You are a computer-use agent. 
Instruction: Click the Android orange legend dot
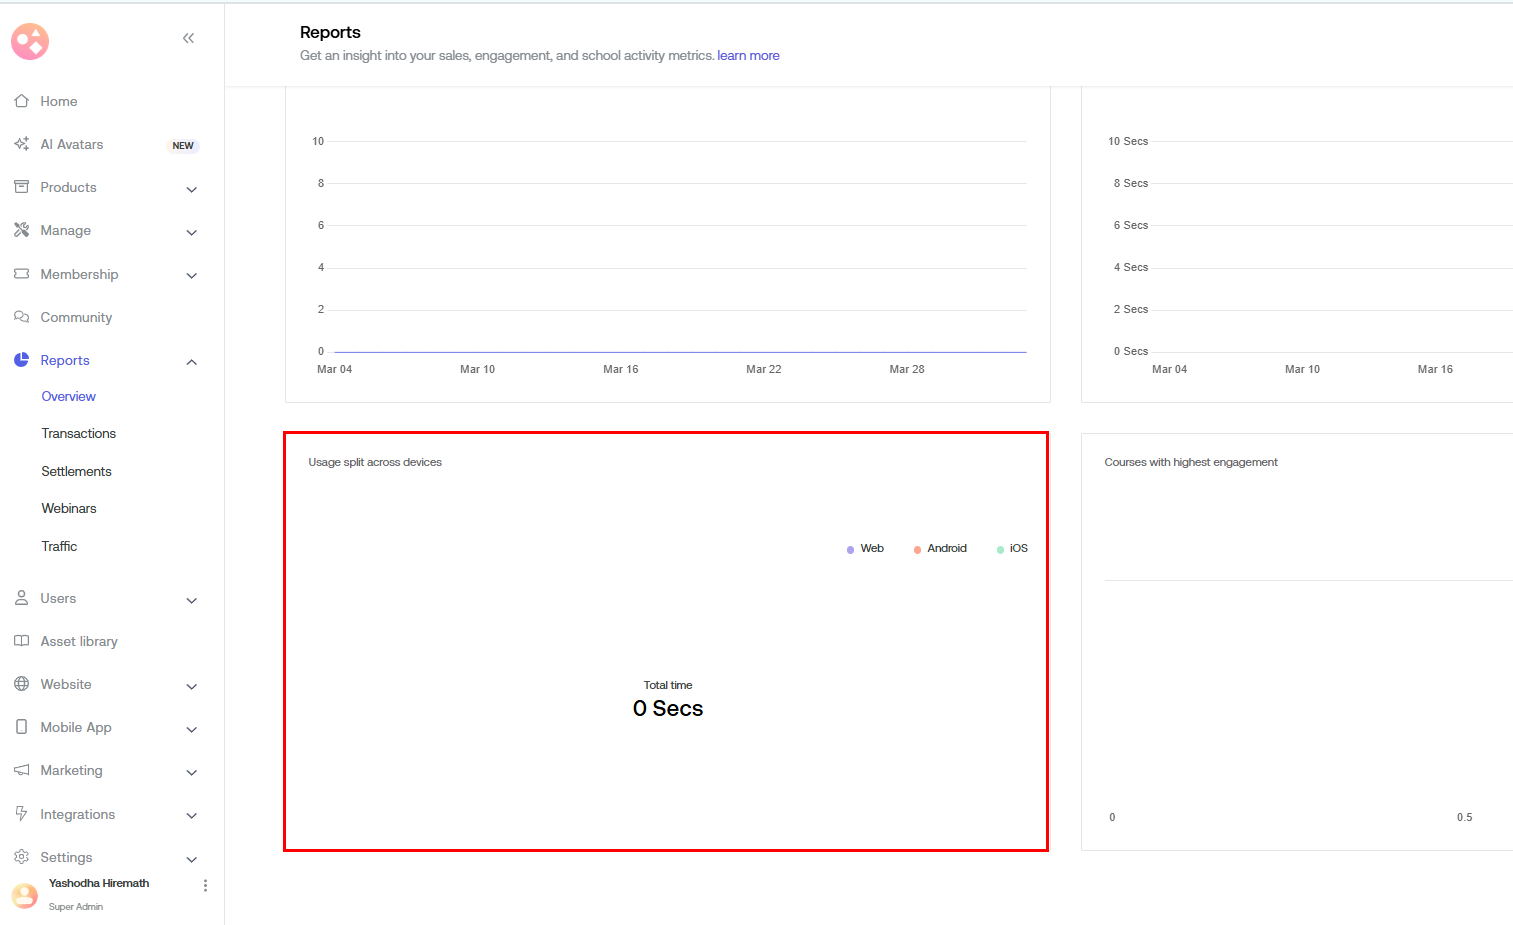tap(917, 550)
